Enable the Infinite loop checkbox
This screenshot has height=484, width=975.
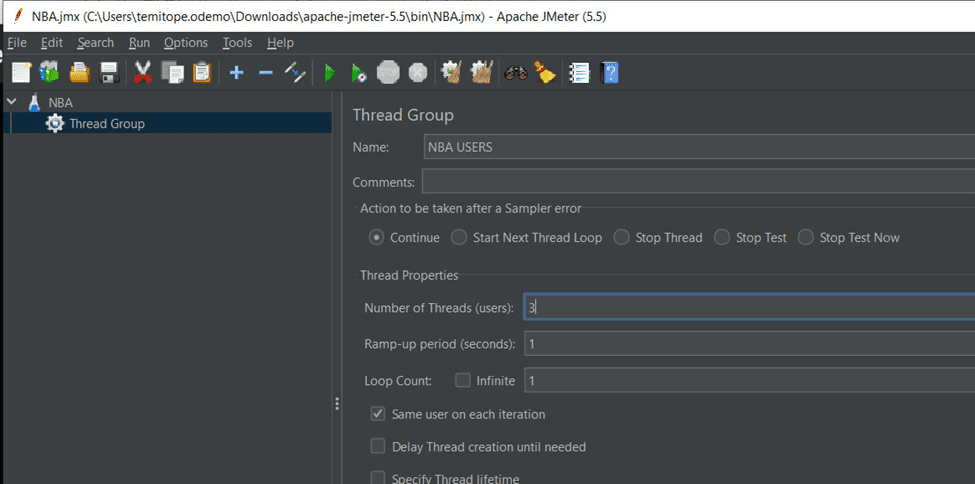[x=463, y=380]
